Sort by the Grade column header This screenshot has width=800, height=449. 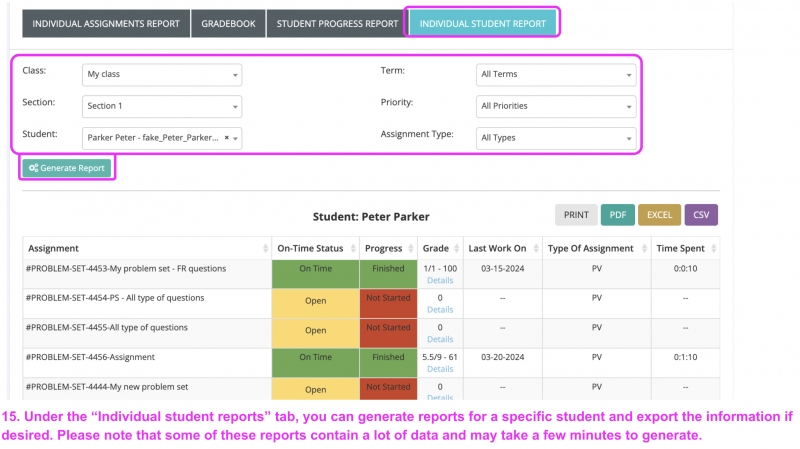440,248
